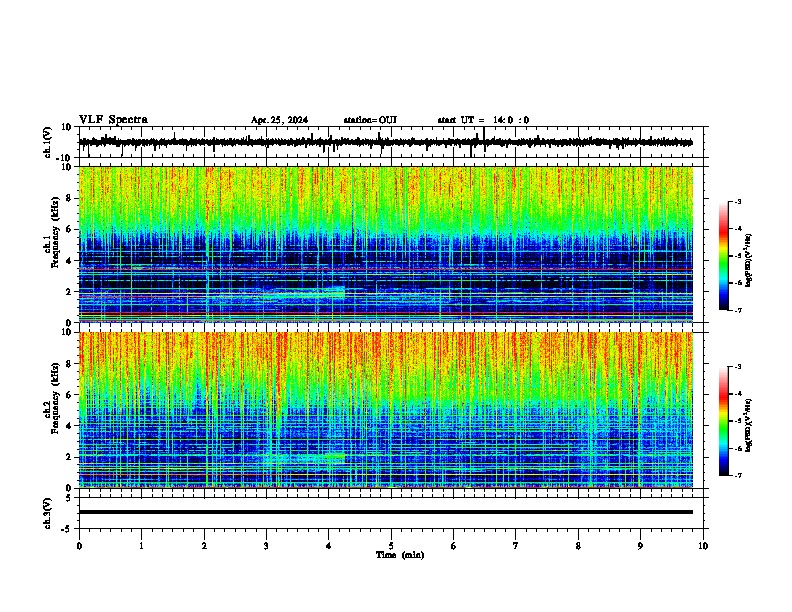Click the "5" tick on ch.3(V) axis
The width and height of the screenshot is (792, 612).
tap(69, 497)
